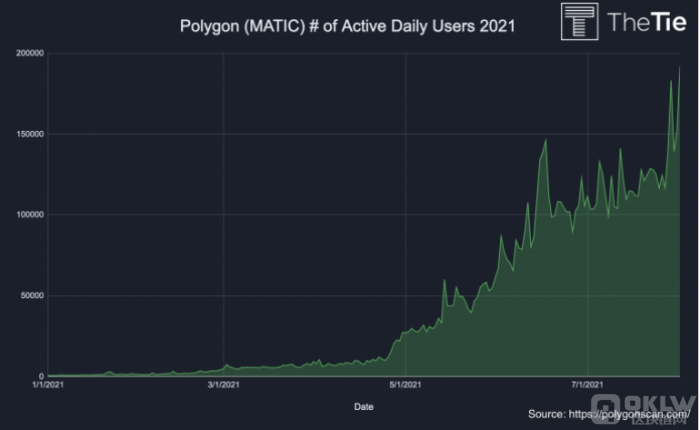Select the 150000 y-axis label
Image resolution: width=700 pixels, height=430 pixels.
pyautogui.click(x=30, y=134)
